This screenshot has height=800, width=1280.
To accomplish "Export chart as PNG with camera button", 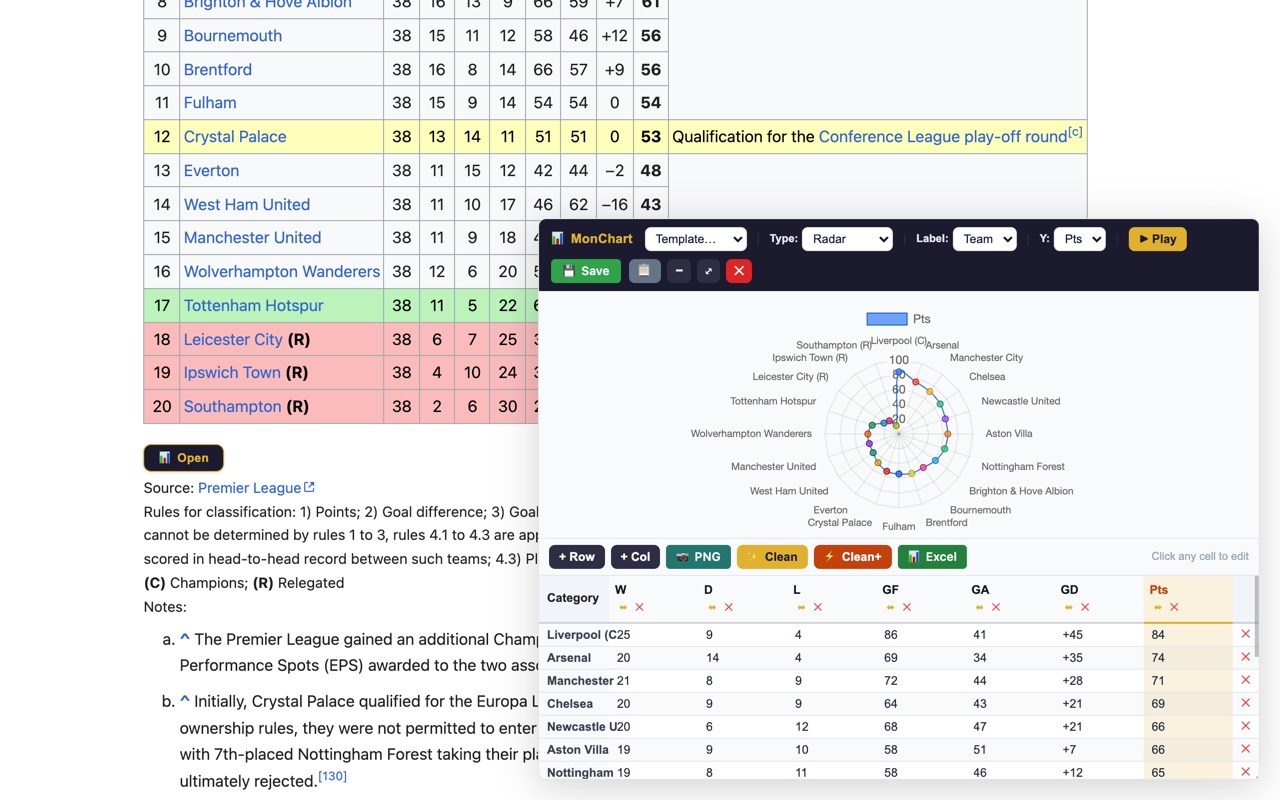I will click(698, 557).
